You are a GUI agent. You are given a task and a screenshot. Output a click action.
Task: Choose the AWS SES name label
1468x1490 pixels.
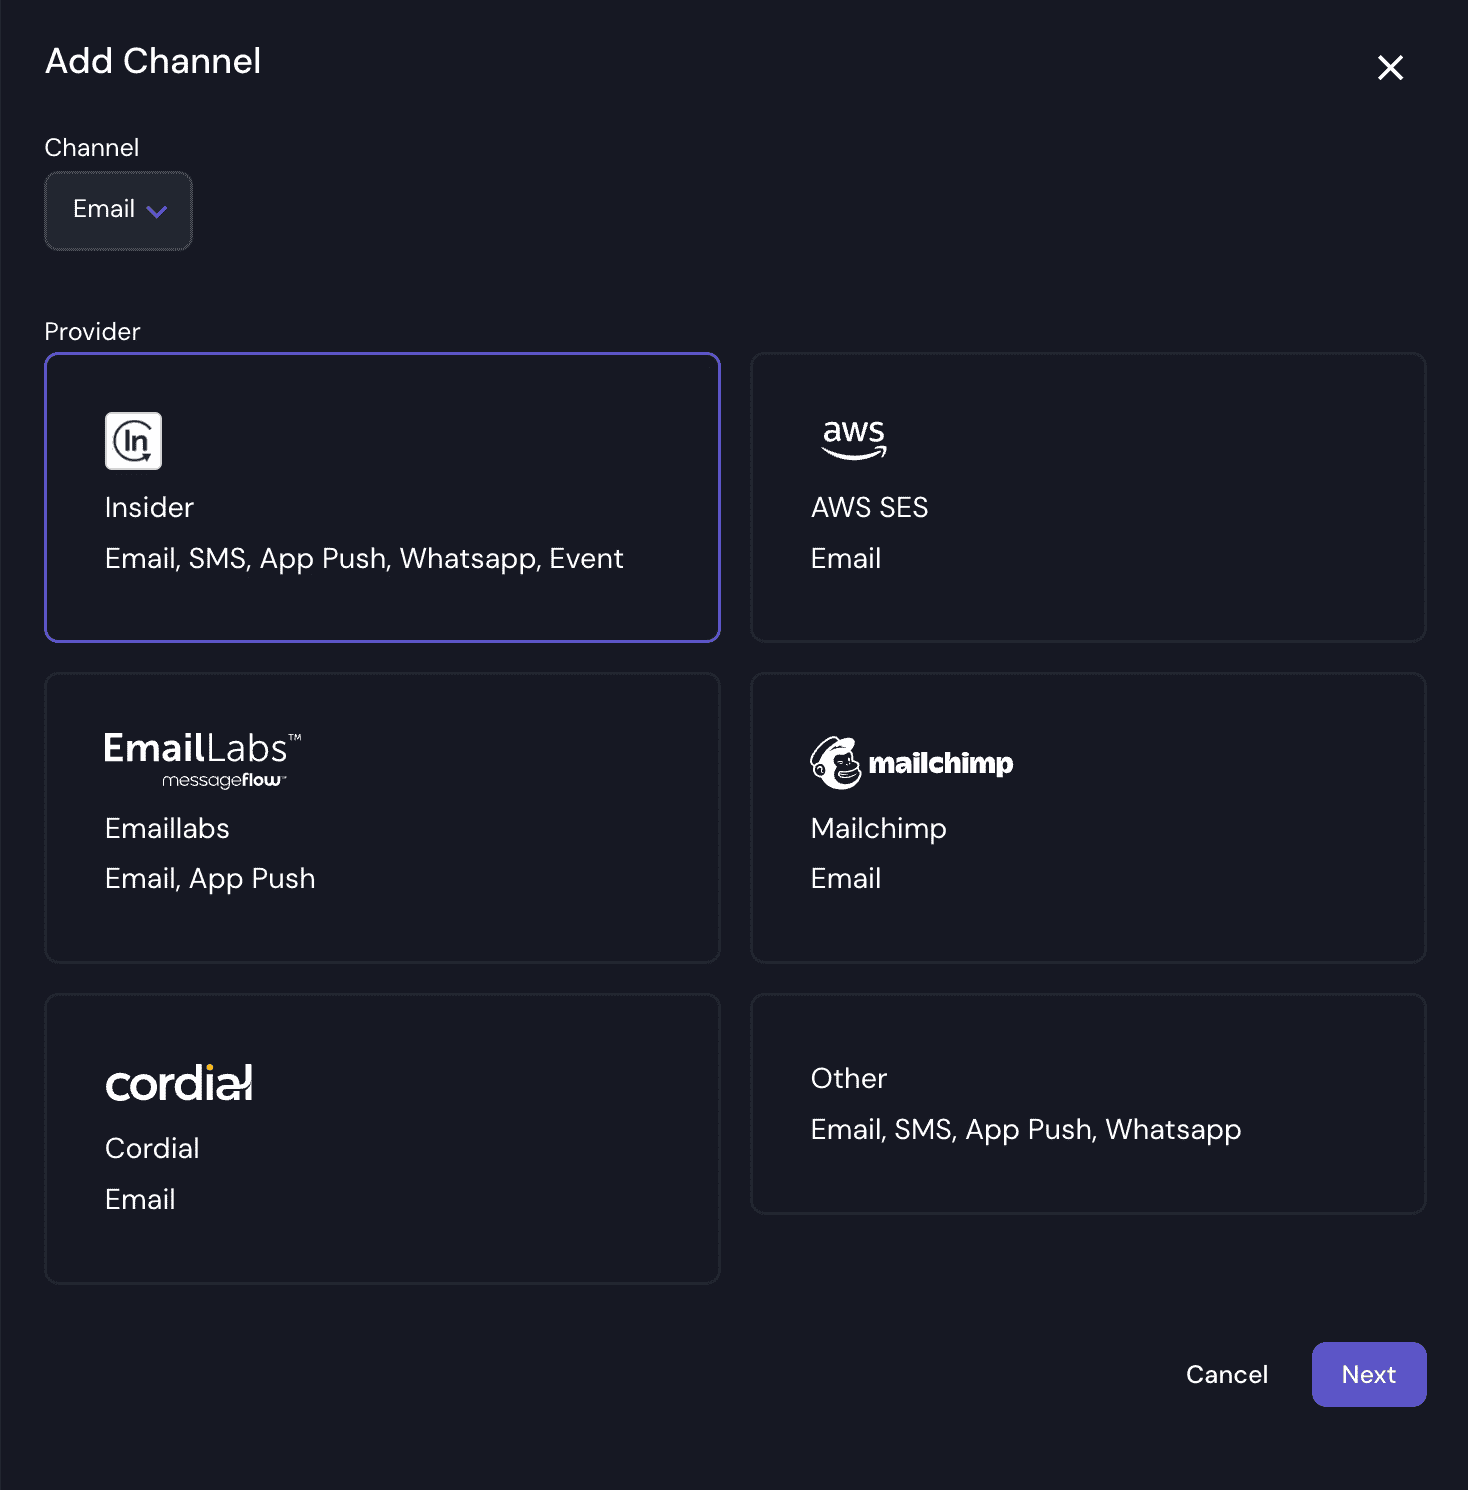coord(869,507)
